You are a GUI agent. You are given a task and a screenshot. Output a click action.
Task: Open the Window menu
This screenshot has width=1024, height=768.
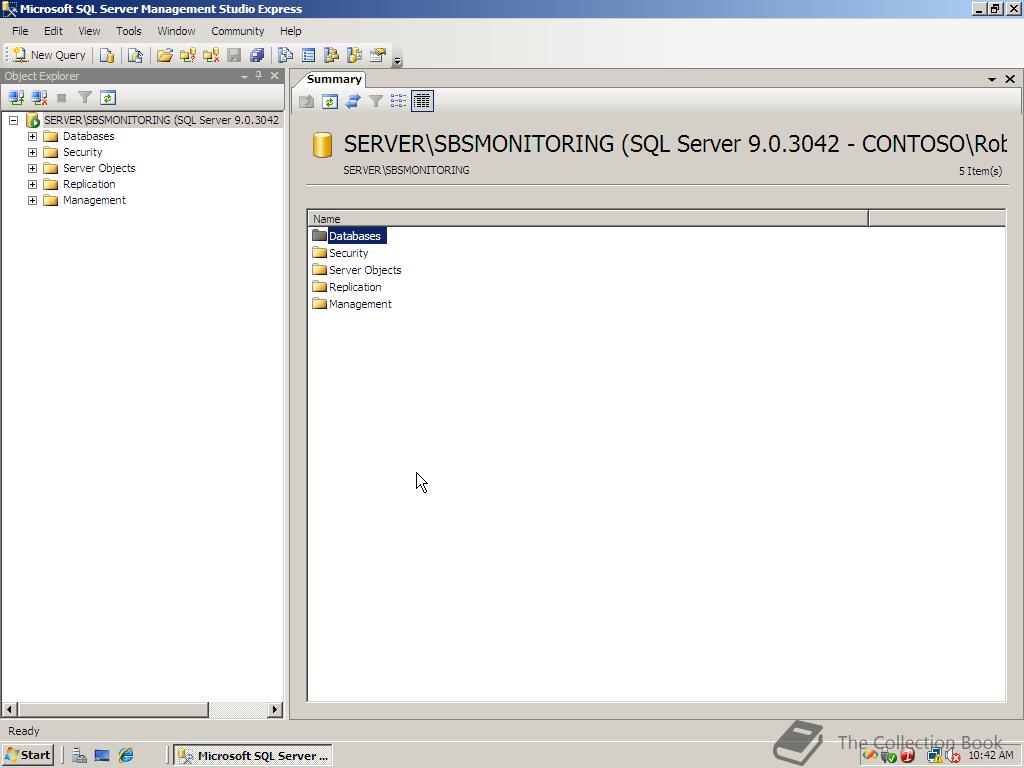176,31
